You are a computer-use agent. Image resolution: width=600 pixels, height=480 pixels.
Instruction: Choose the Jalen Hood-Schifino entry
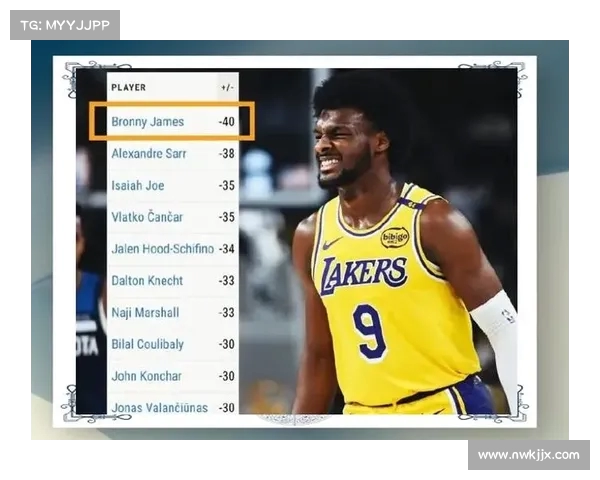(162, 249)
